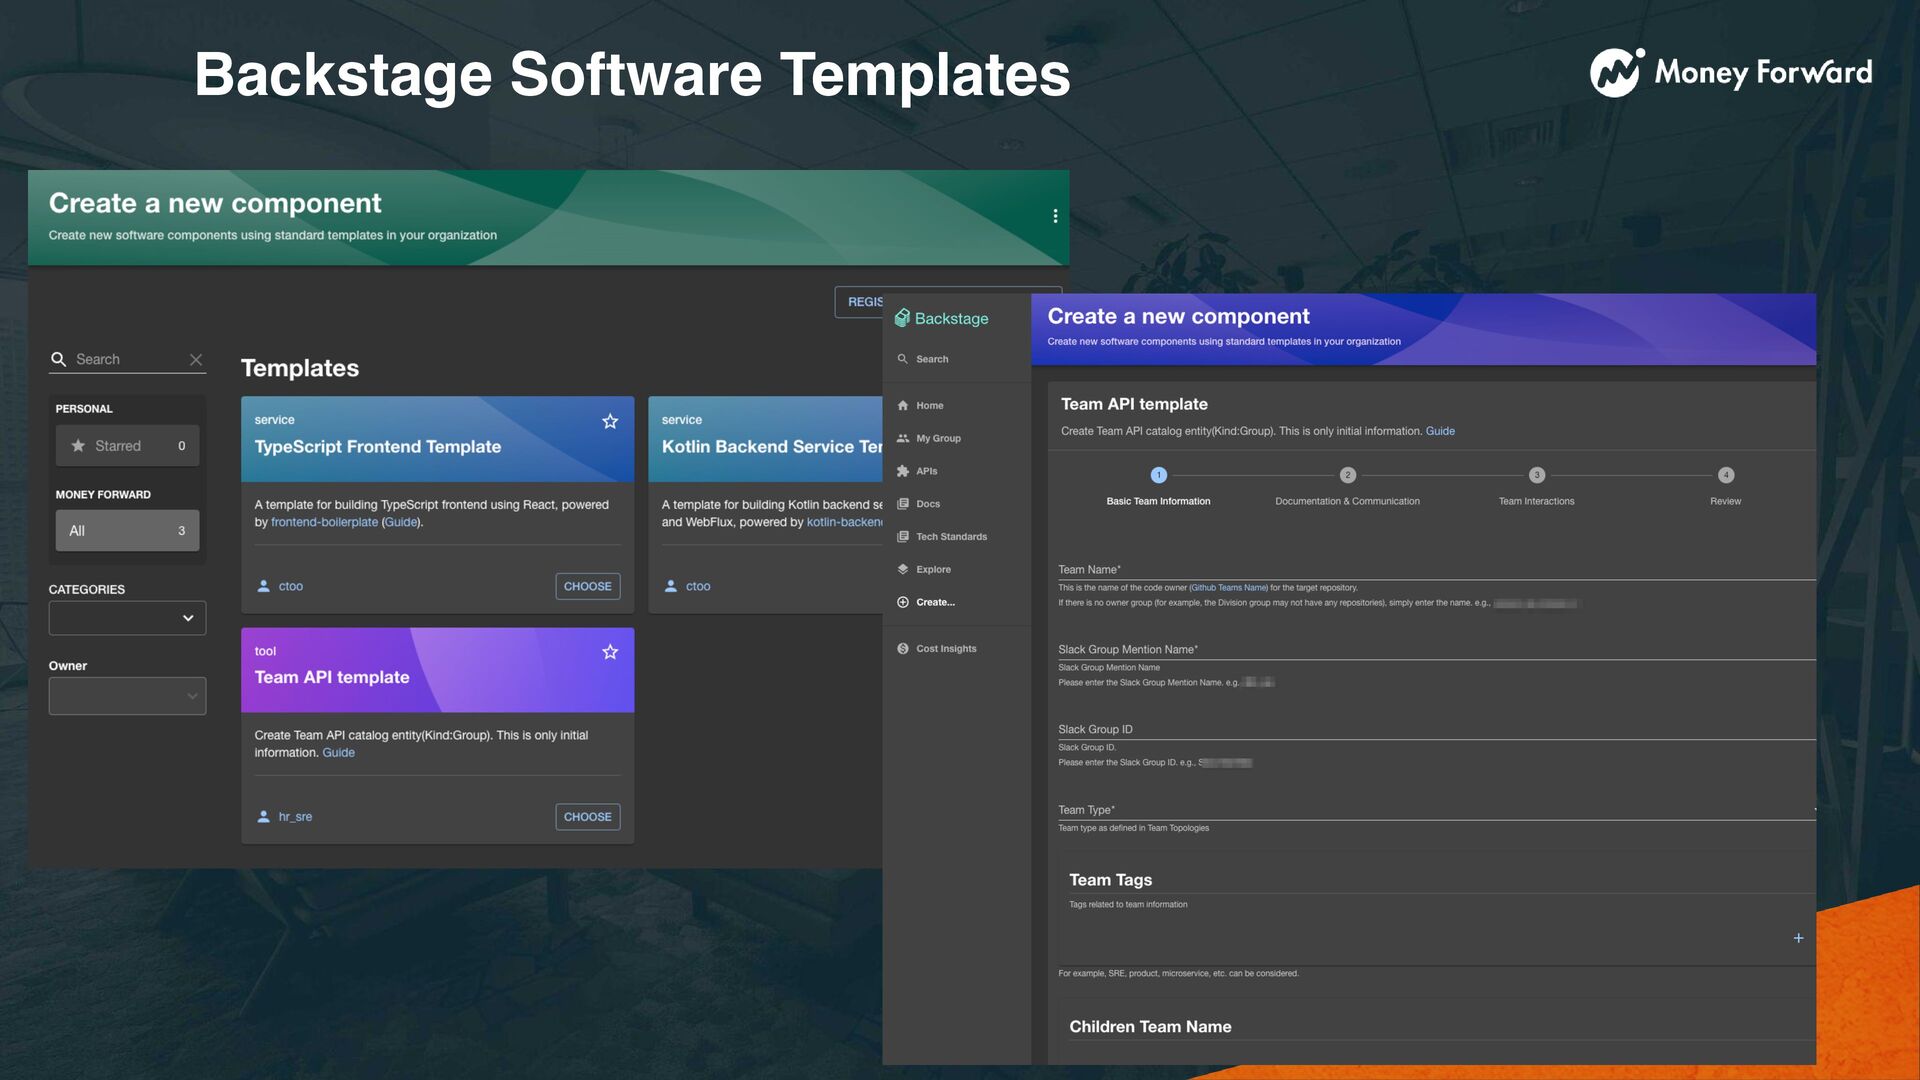This screenshot has height=1080, width=1920.
Task: Click the Cost Insights dollar icon
Action: pos(903,649)
